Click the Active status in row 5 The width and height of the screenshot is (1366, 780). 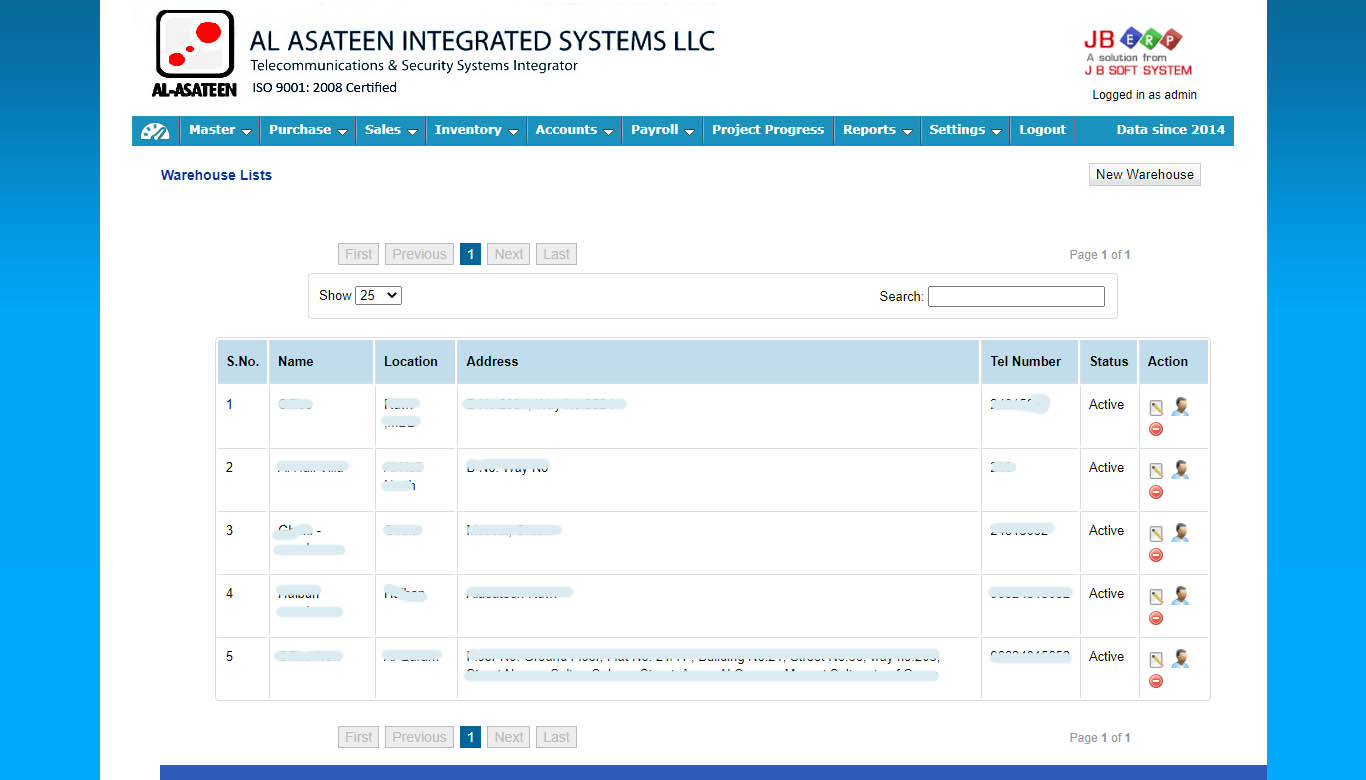pyautogui.click(x=1106, y=657)
